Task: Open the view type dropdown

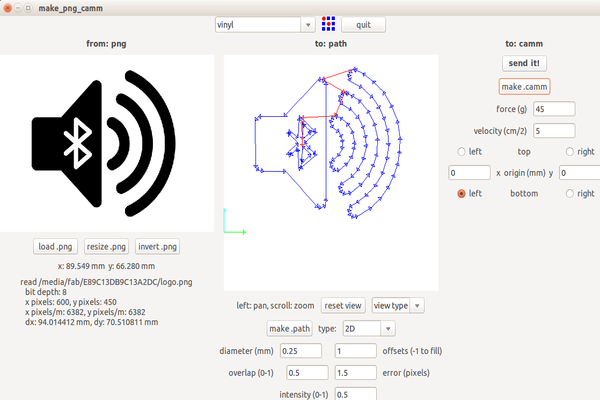Action: [398, 305]
